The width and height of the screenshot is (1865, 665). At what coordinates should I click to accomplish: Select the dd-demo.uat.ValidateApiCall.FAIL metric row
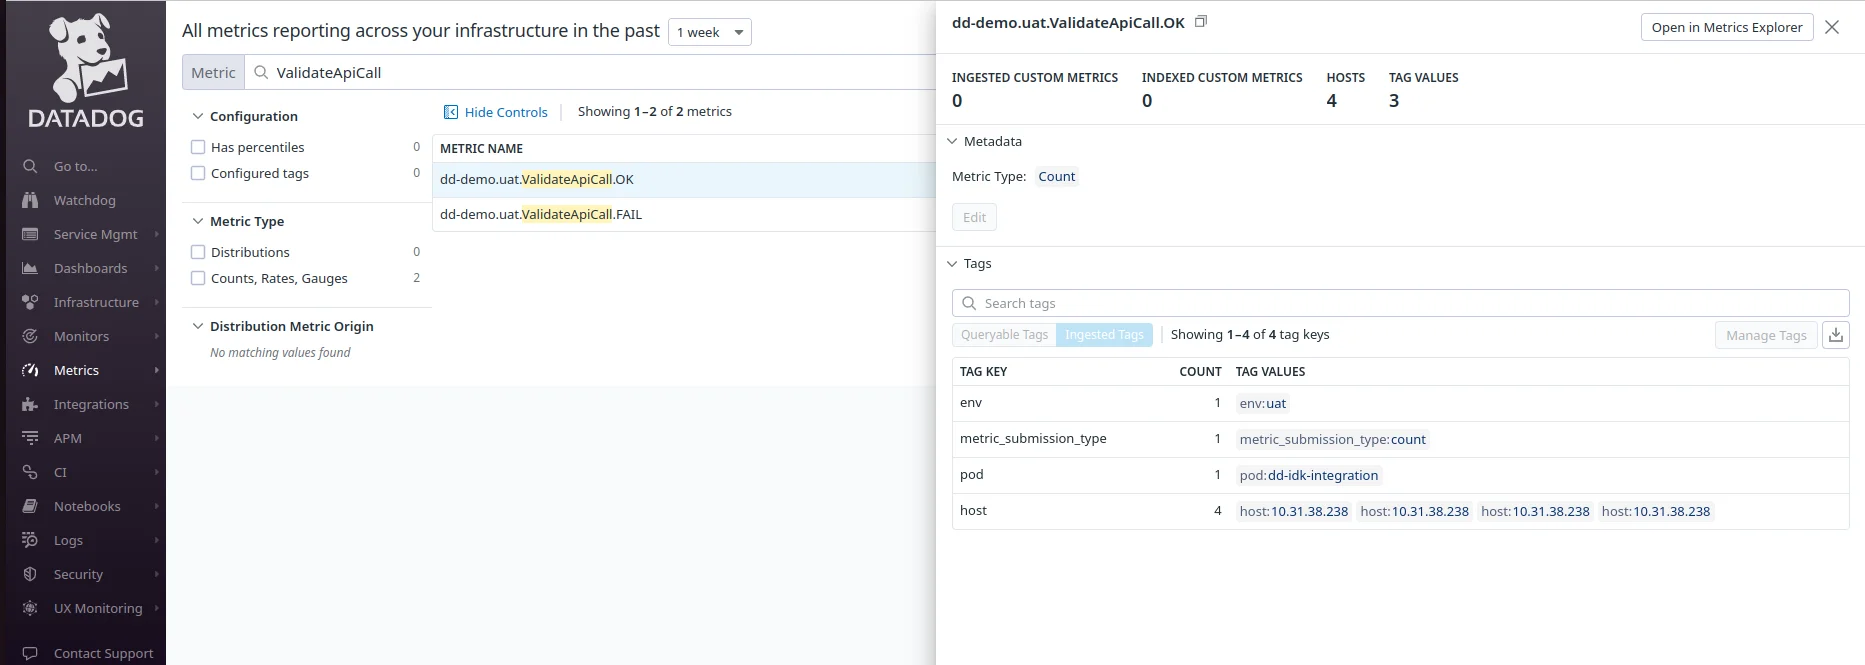coord(684,214)
